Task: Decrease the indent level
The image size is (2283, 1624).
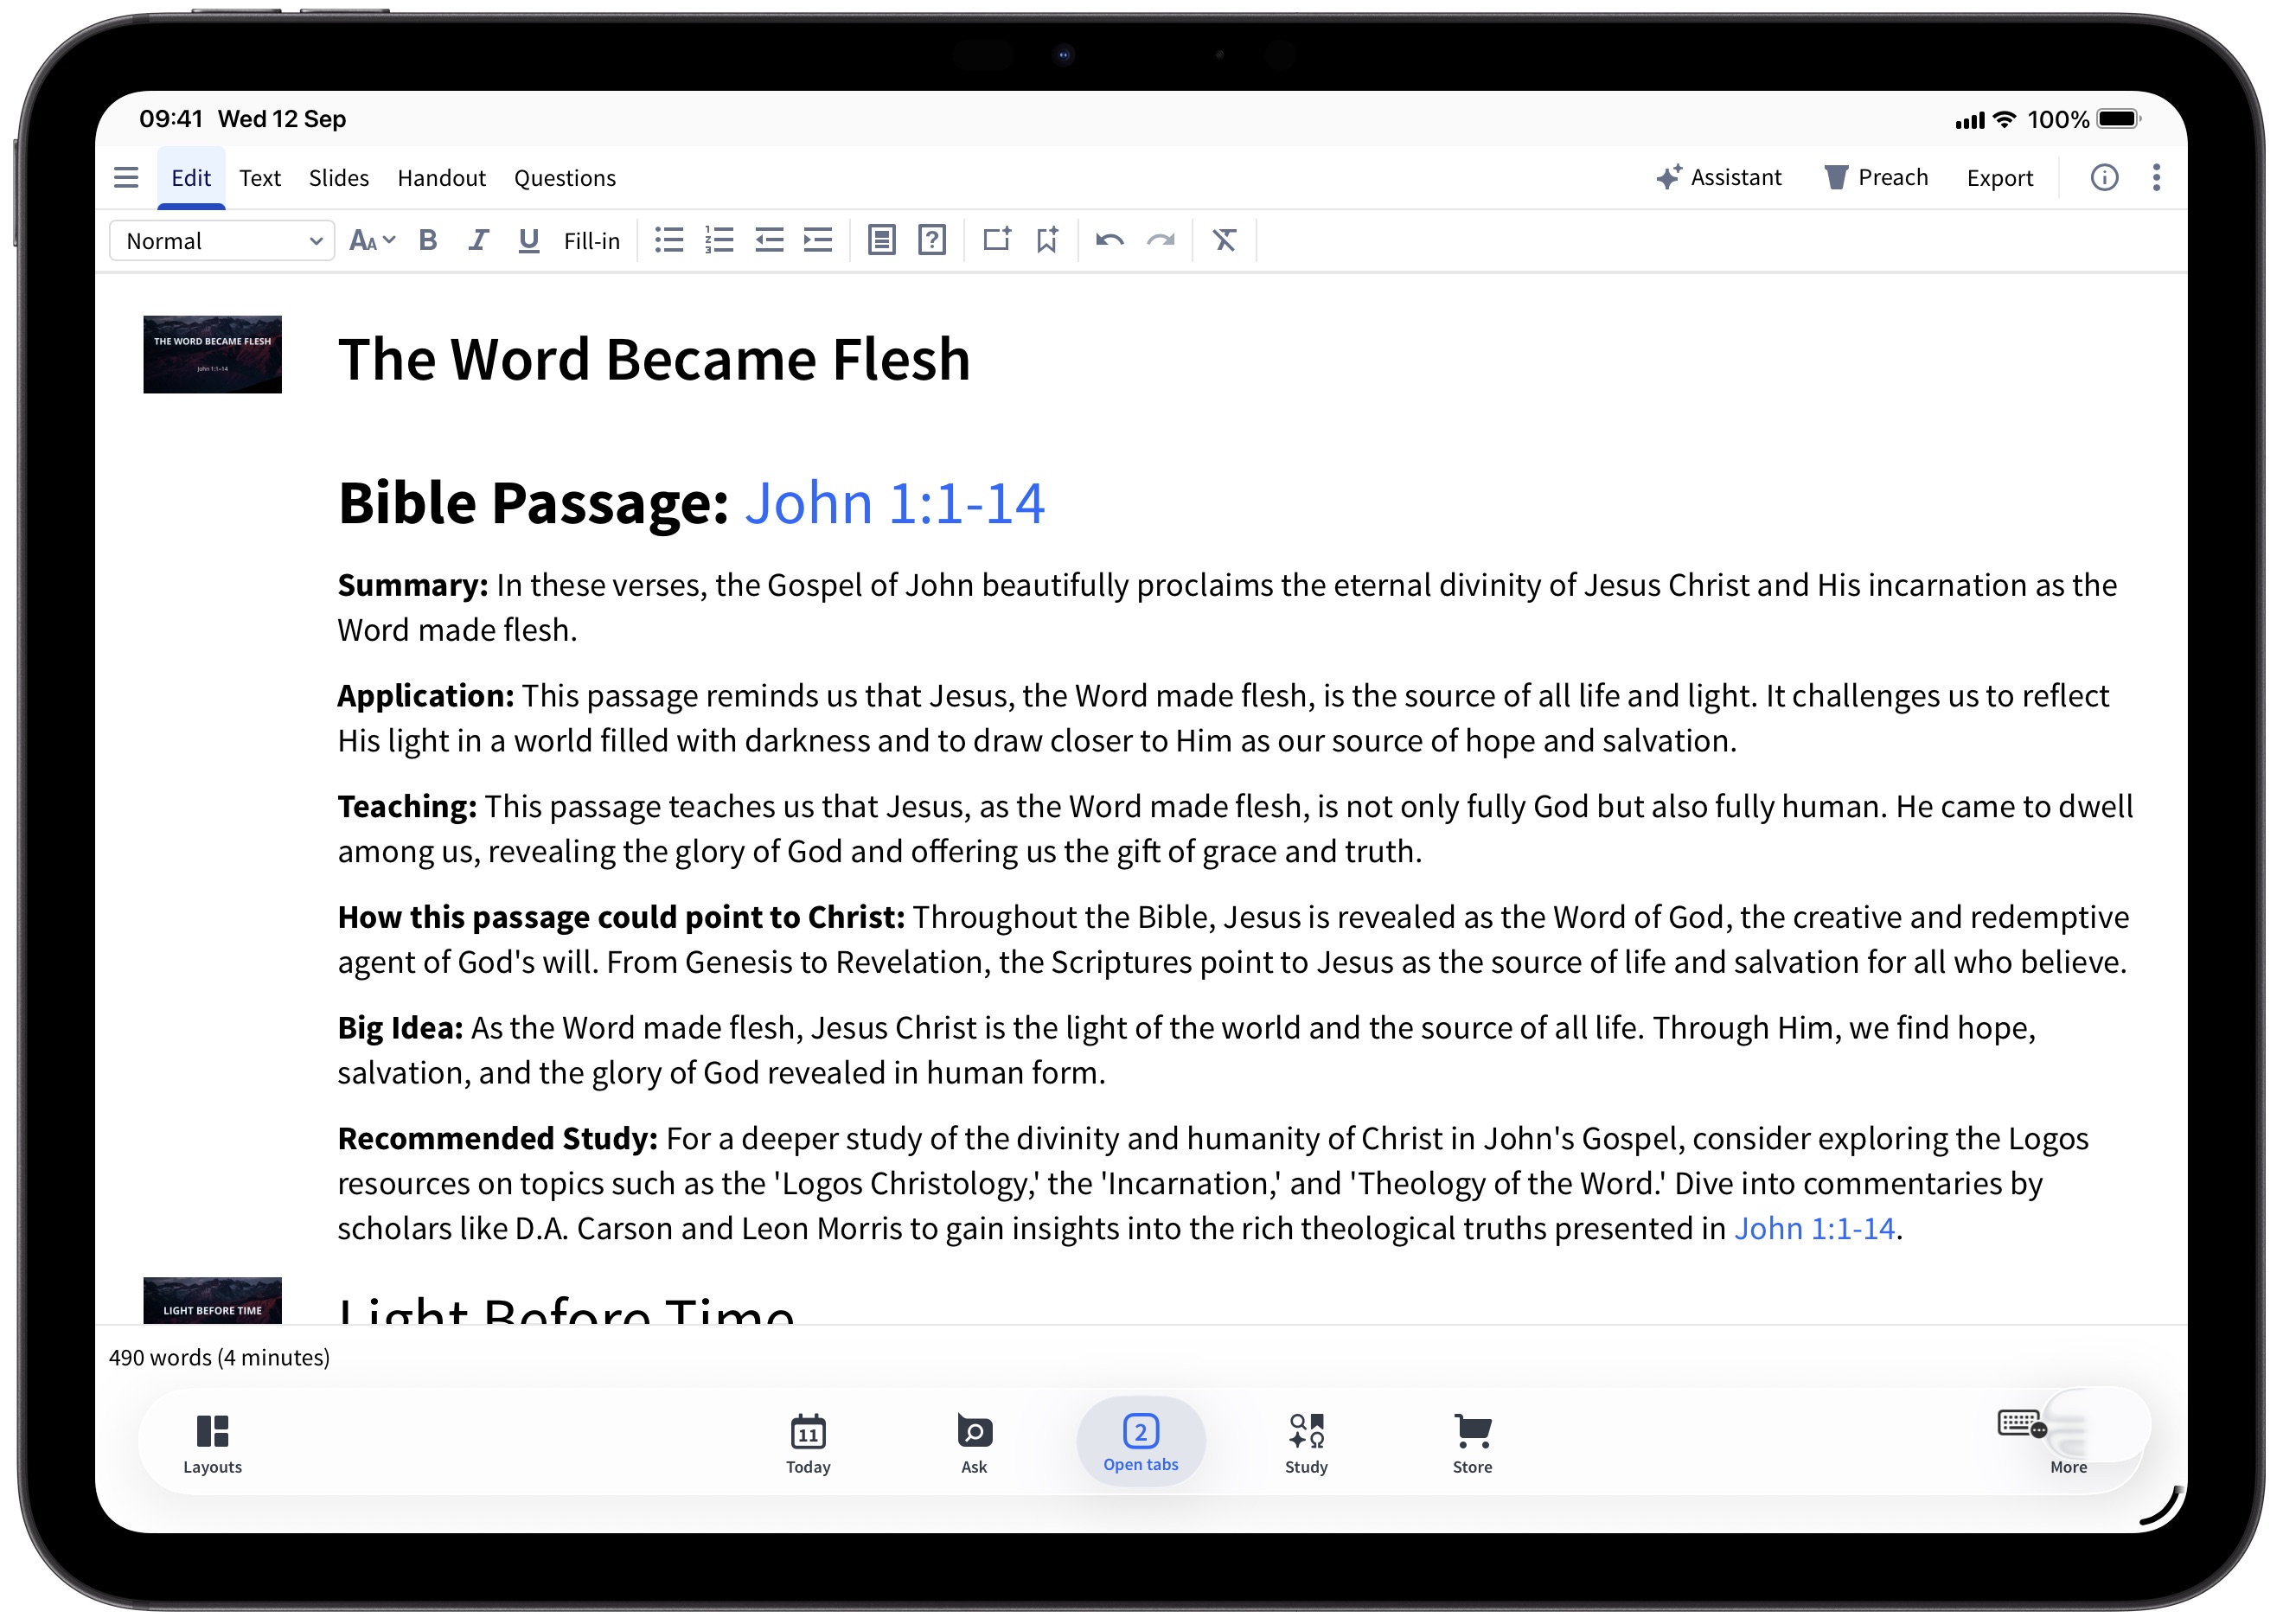Action: (x=769, y=241)
